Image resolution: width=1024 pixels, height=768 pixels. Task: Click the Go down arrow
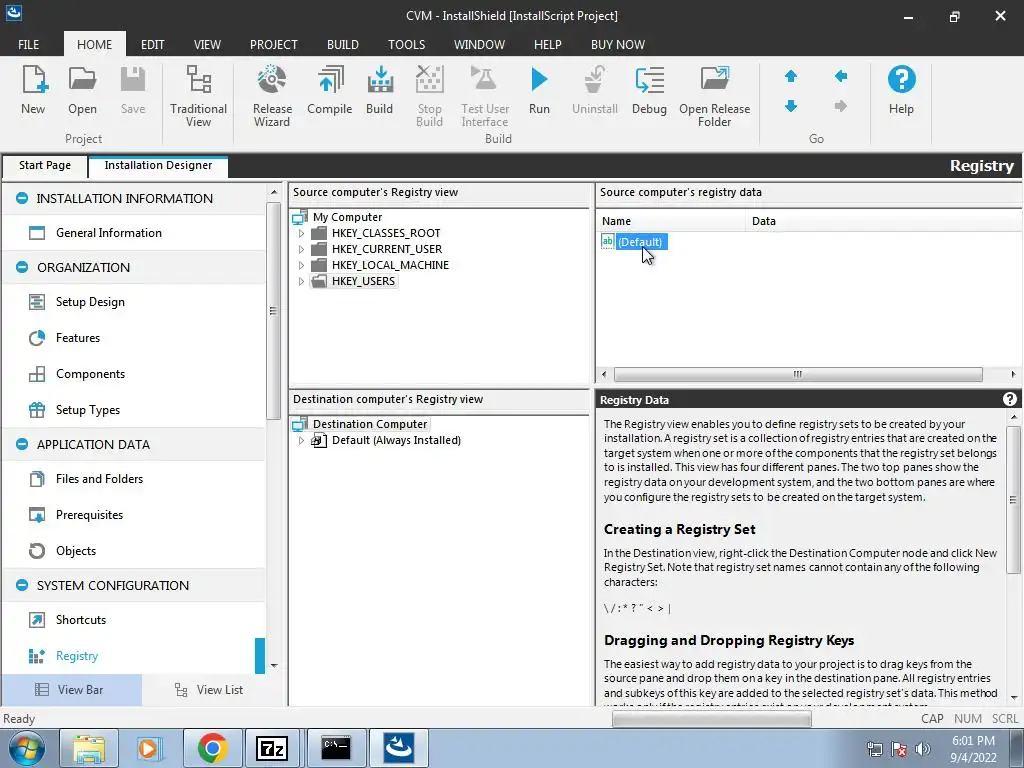(x=791, y=106)
